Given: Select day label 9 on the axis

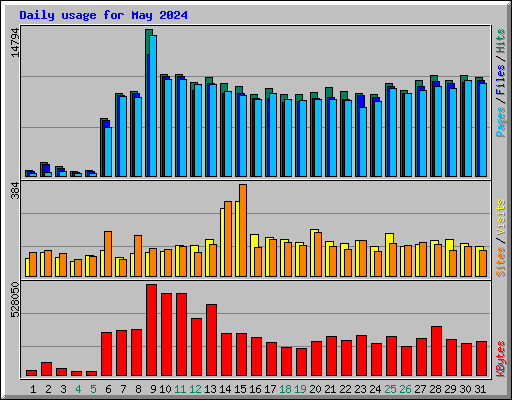Looking at the screenshot, I should (153, 389).
